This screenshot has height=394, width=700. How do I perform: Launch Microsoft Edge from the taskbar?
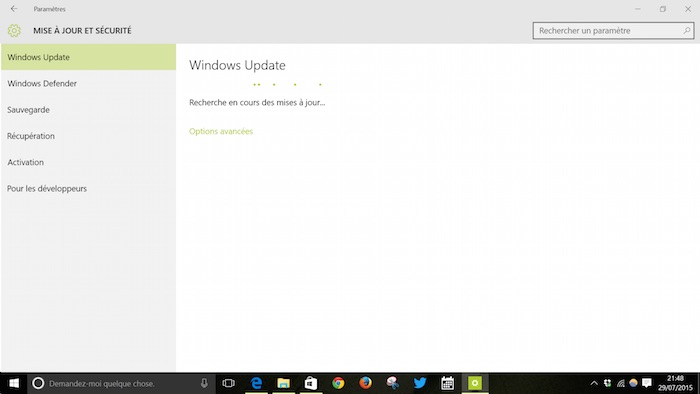[256, 383]
